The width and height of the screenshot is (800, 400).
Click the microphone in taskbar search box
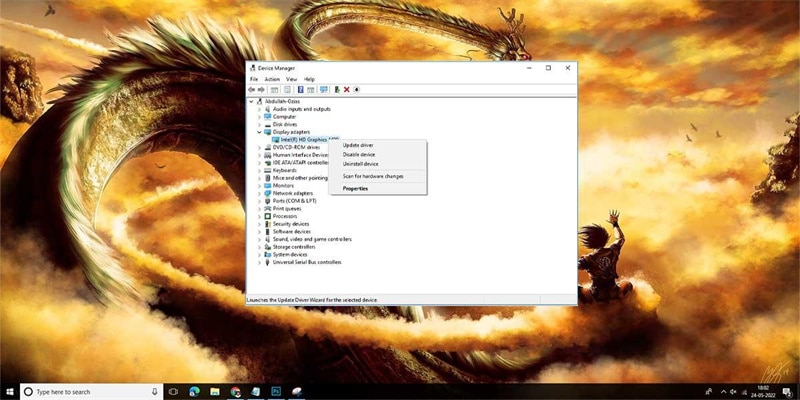coord(155,392)
